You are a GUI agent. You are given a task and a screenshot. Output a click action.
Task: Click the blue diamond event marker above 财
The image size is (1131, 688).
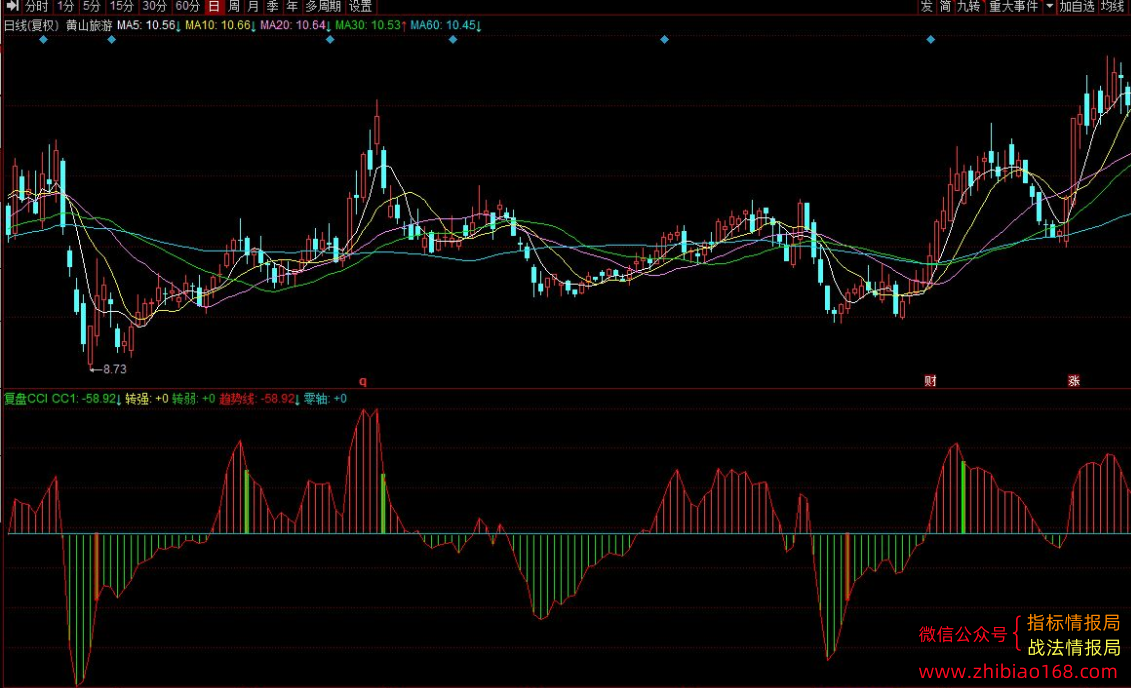point(930,40)
